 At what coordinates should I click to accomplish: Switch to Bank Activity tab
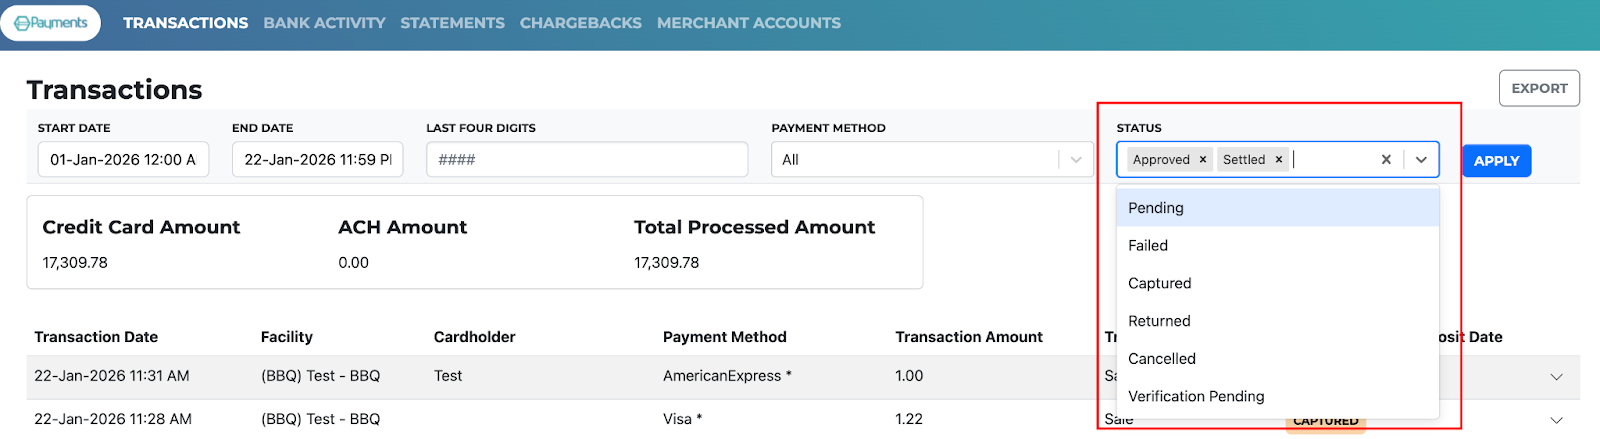tap(324, 23)
